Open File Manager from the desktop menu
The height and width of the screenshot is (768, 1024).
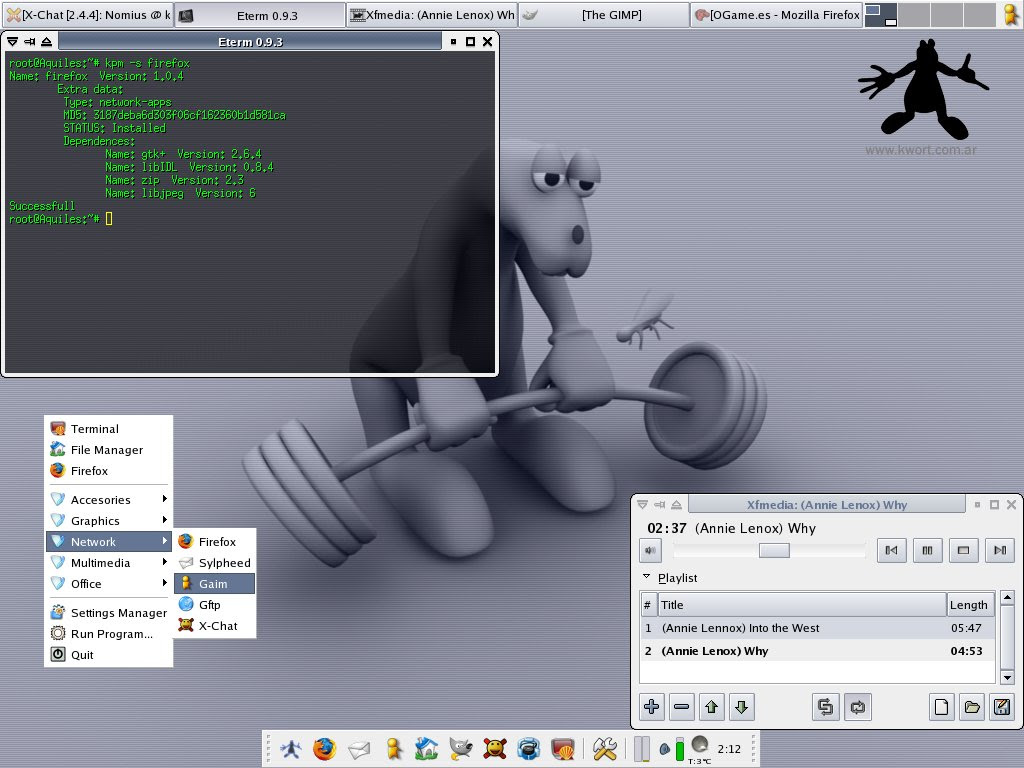pyautogui.click(x=108, y=450)
